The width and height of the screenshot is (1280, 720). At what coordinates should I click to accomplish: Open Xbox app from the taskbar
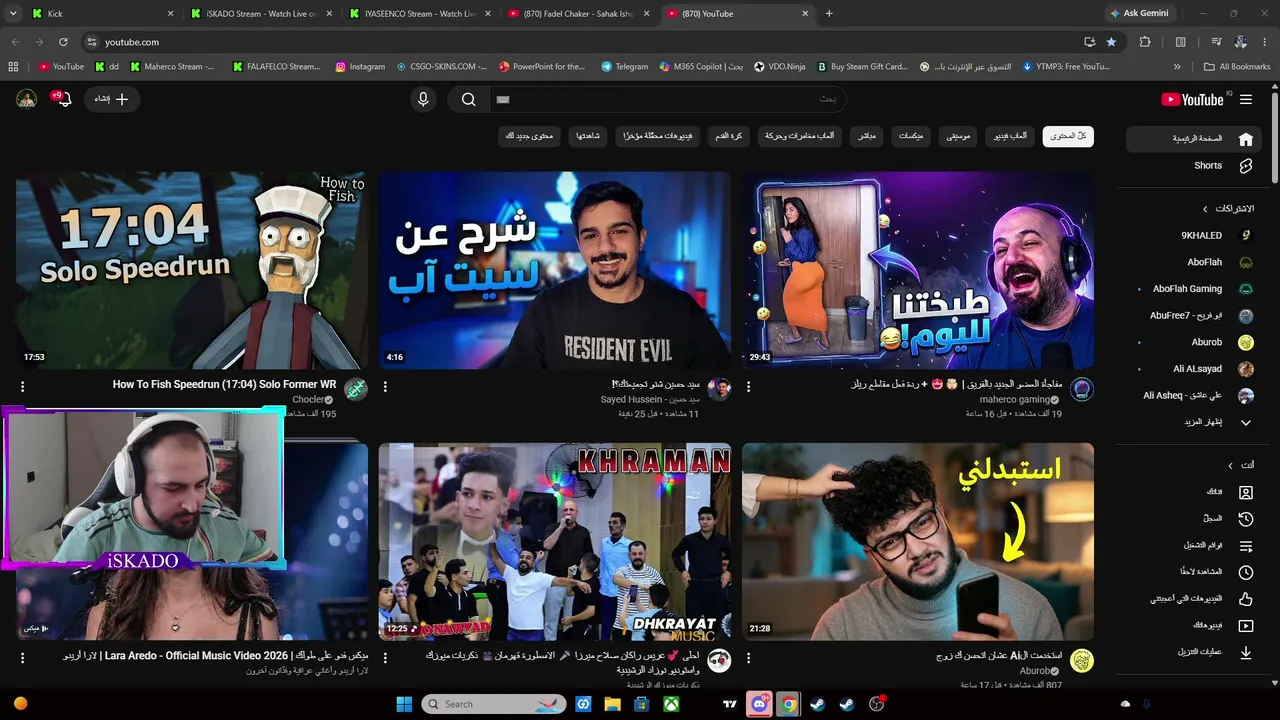pos(671,704)
